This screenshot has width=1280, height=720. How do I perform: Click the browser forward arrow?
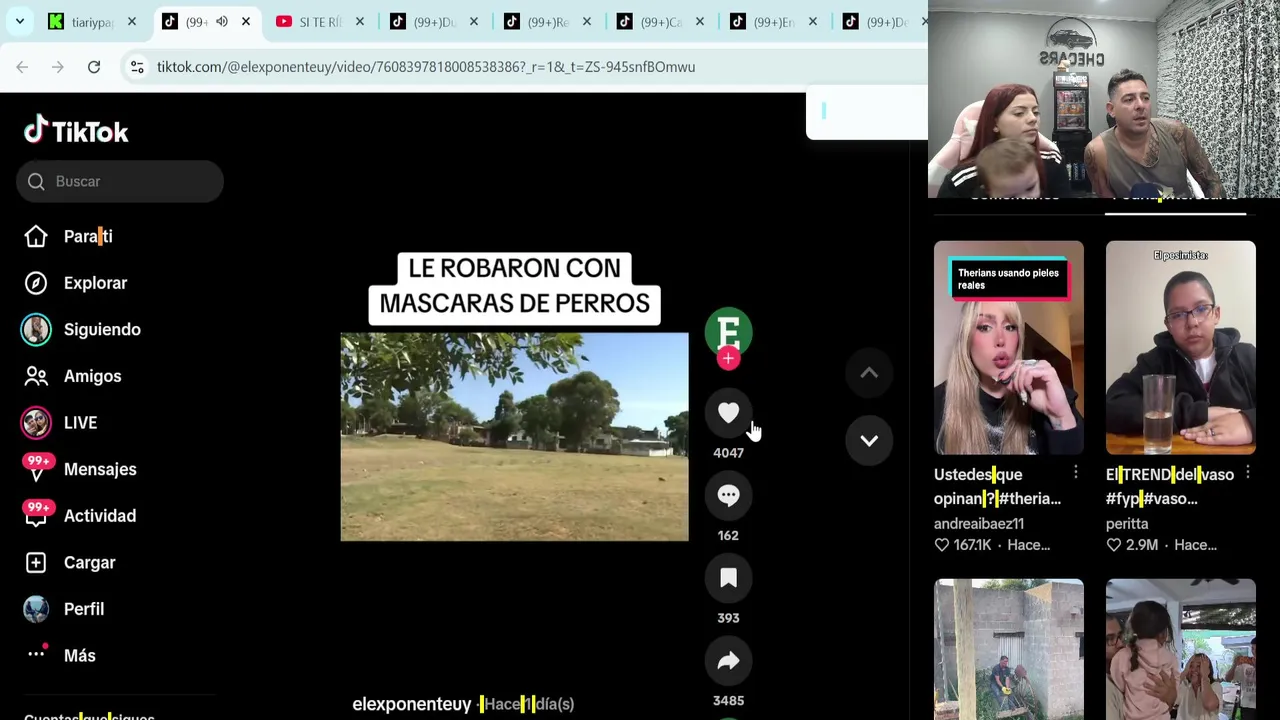click(x=58, y=67)
